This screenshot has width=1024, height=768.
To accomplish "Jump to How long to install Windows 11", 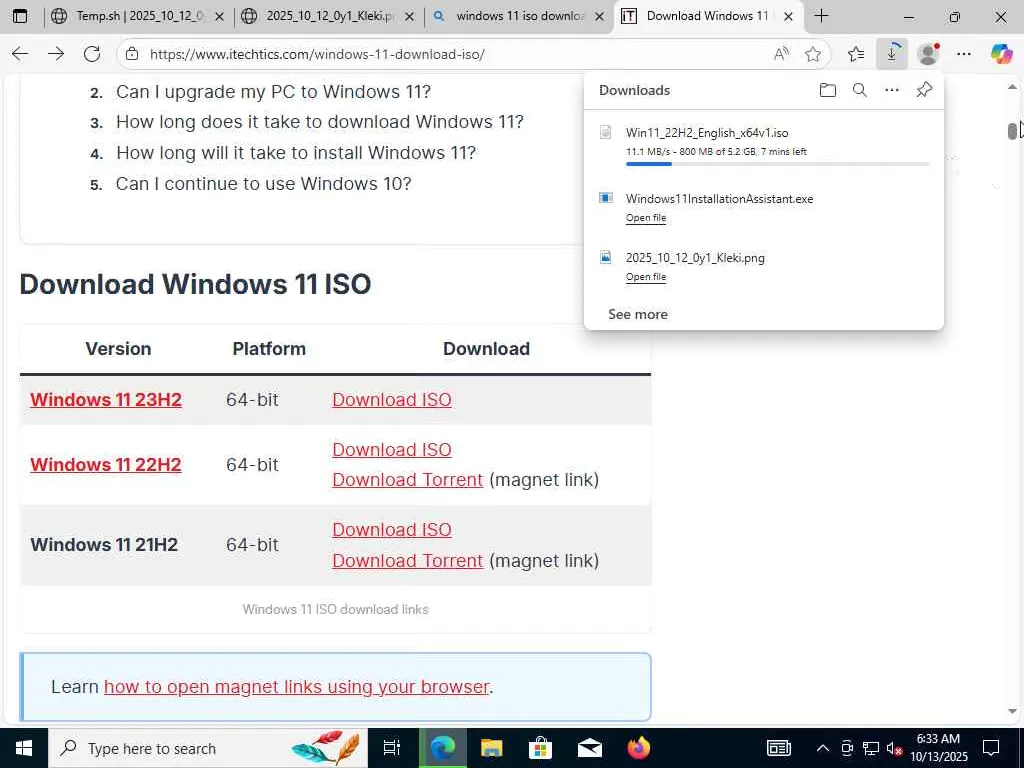I will (x=296, y=153).
